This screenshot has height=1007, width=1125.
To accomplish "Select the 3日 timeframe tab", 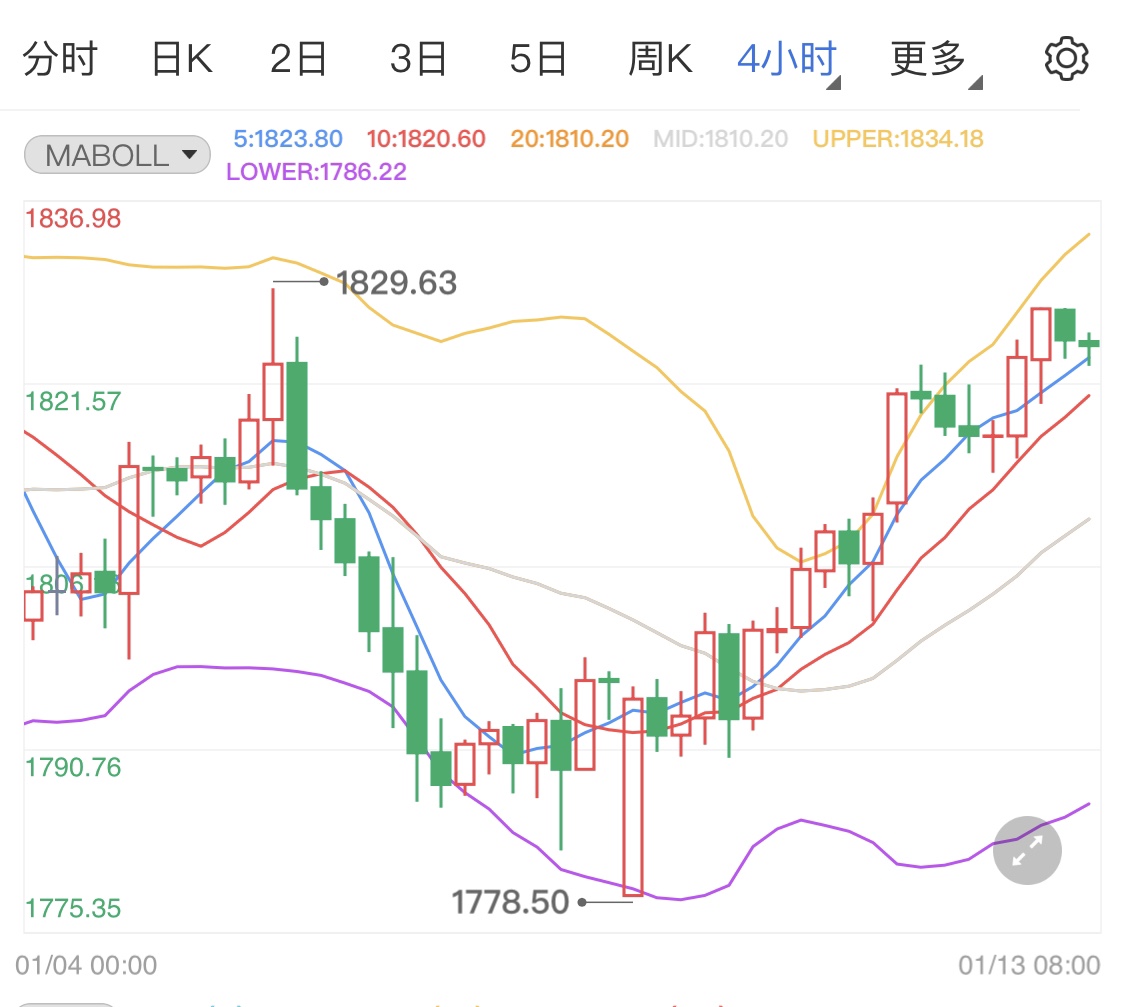I will (418, 59).
